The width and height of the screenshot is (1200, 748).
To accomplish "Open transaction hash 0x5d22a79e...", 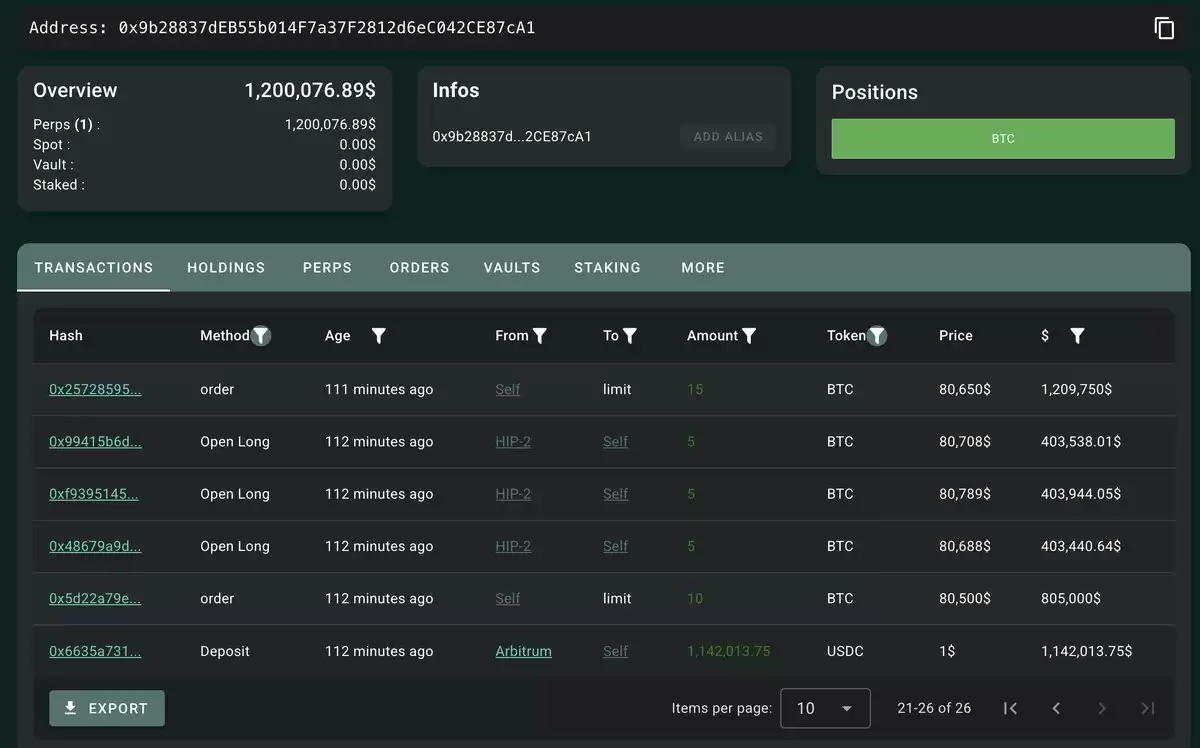I will 95,598.
